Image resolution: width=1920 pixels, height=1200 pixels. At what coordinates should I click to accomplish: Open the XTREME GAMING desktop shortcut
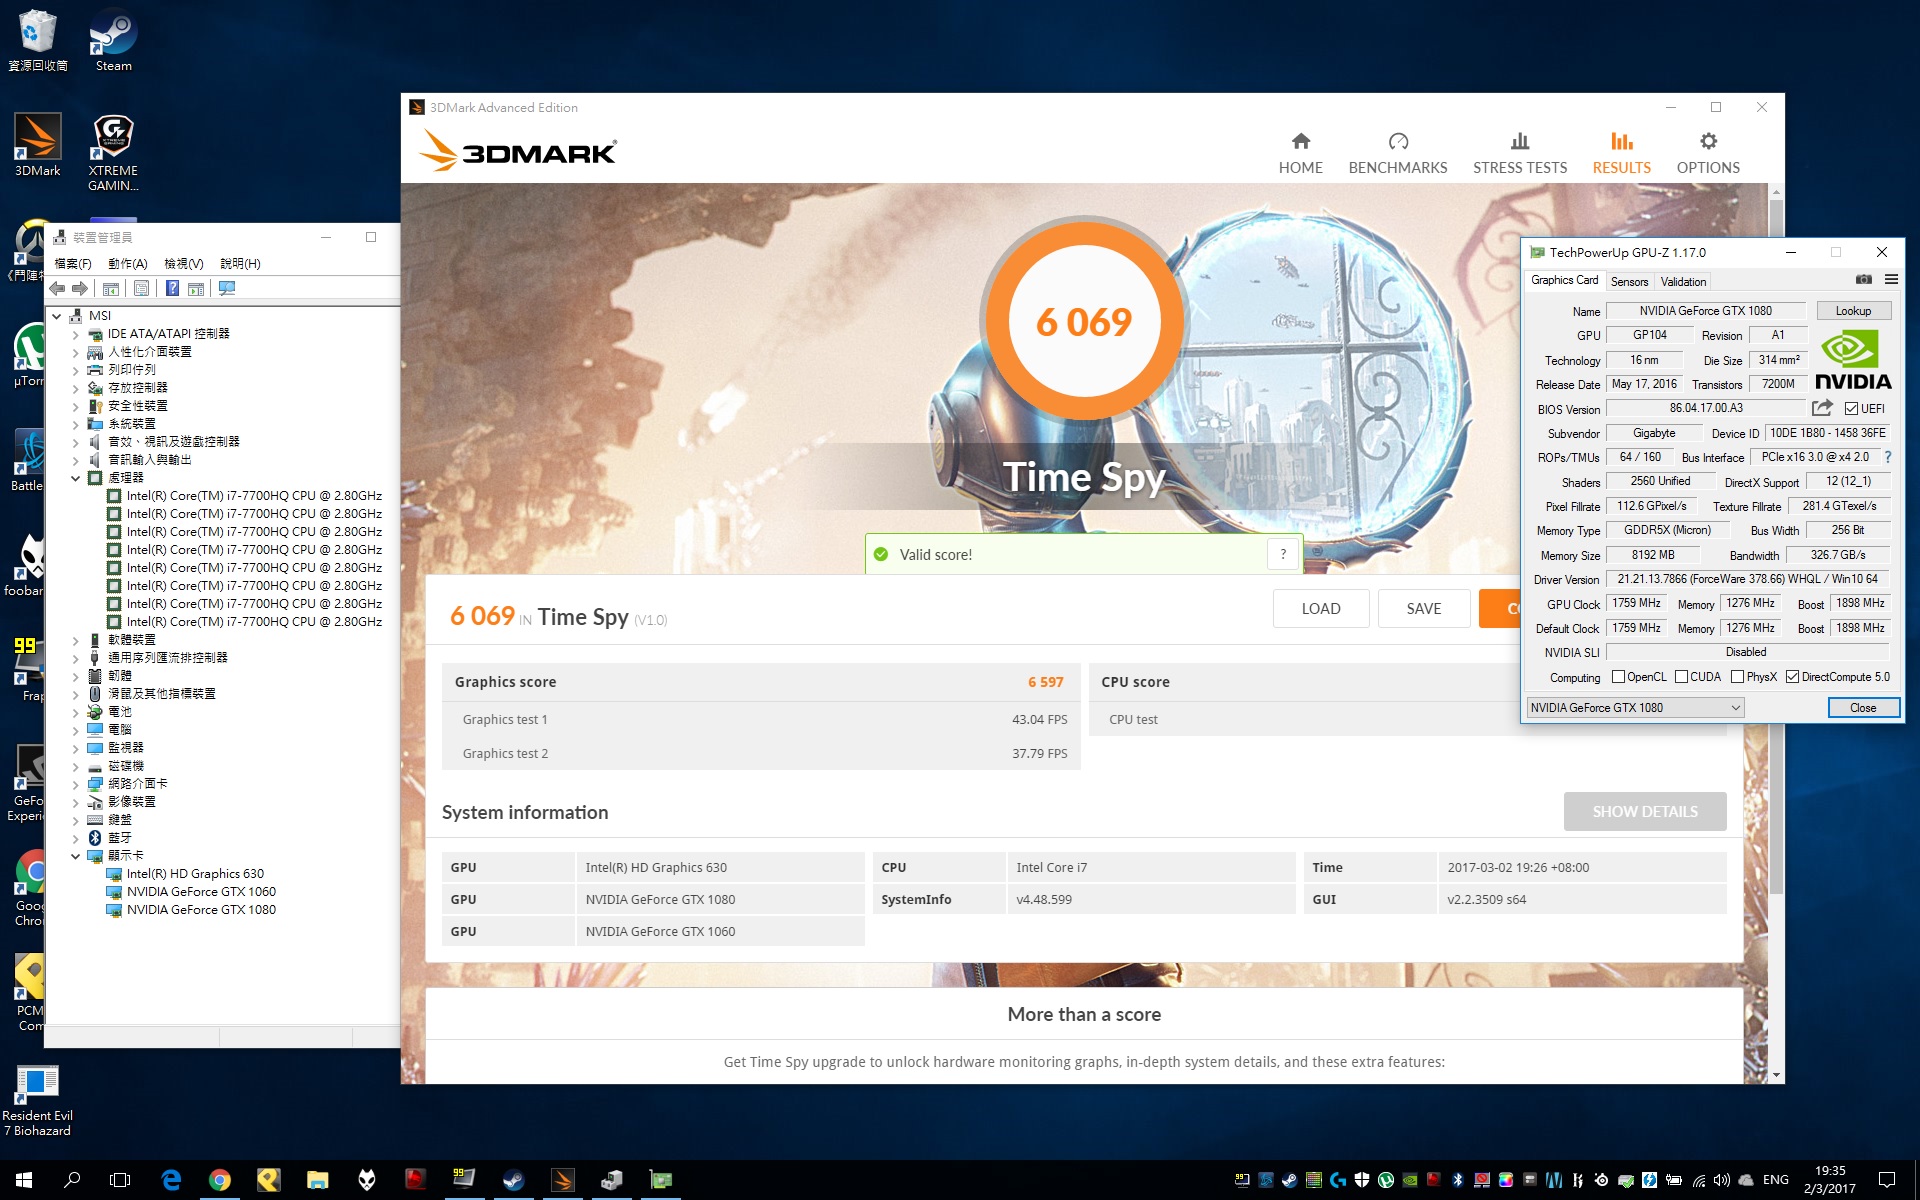click(x=113, y=152)
